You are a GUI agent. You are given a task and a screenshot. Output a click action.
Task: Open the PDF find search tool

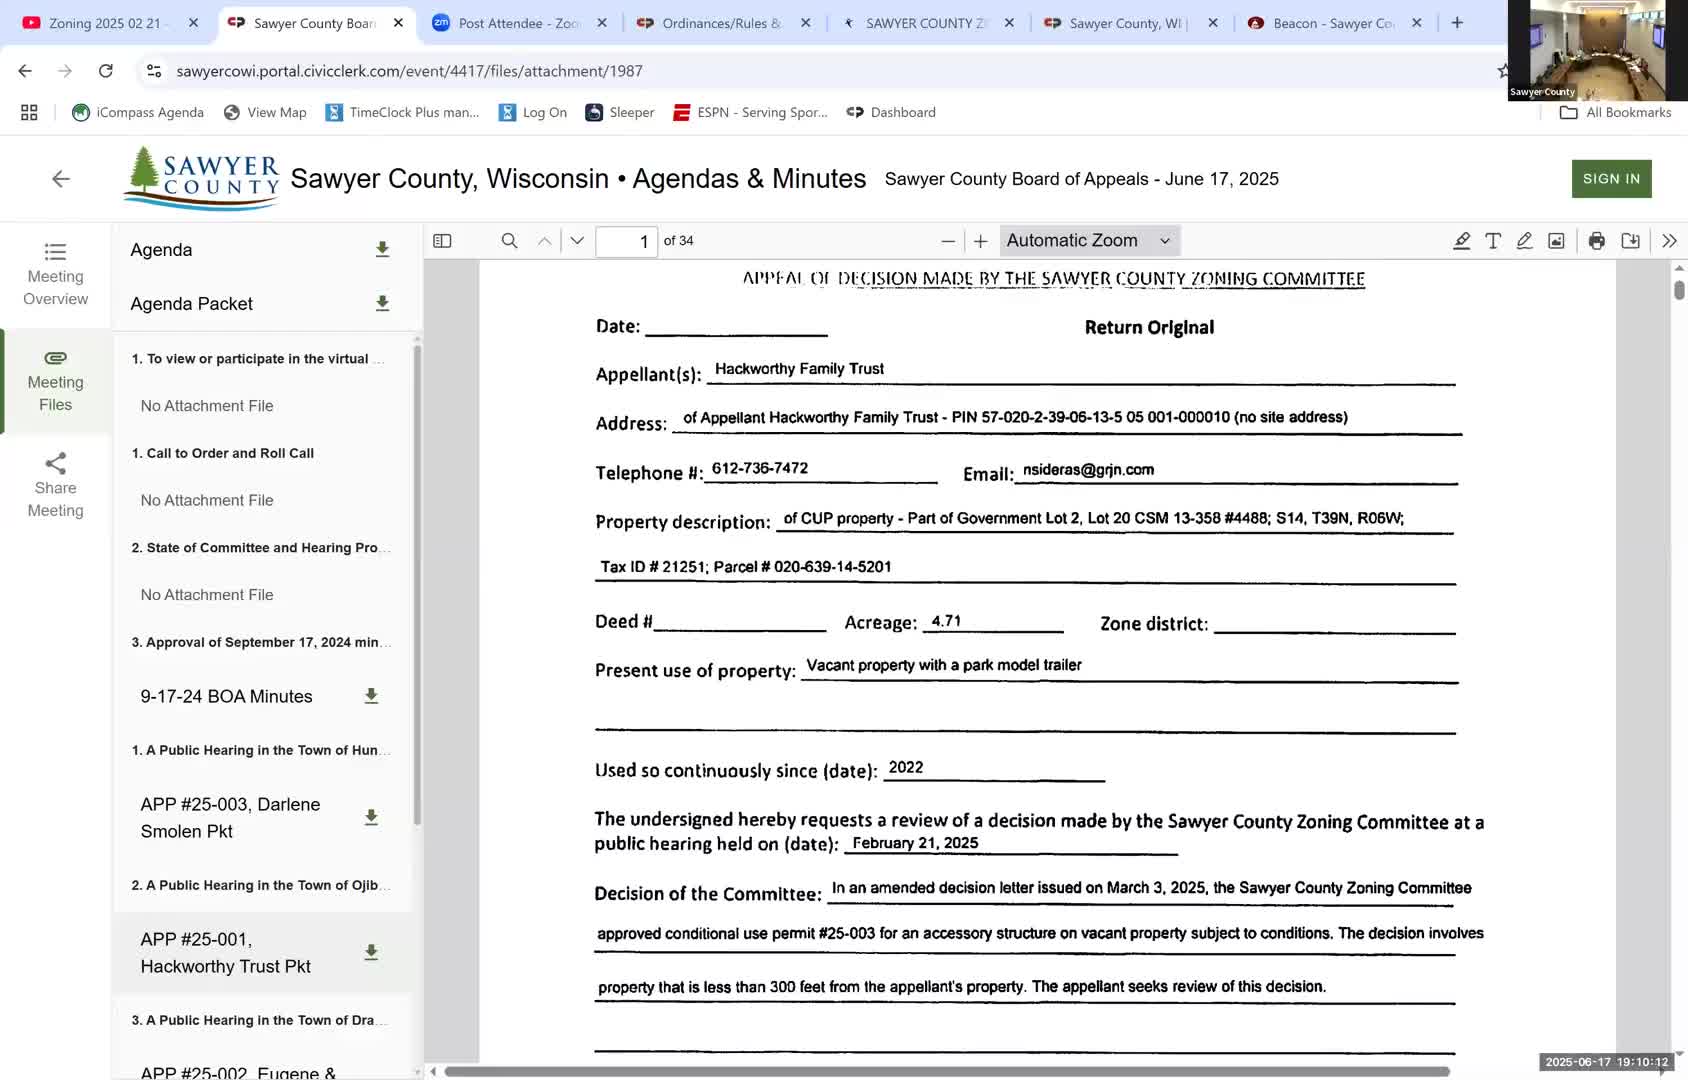[x=509, y=241]
